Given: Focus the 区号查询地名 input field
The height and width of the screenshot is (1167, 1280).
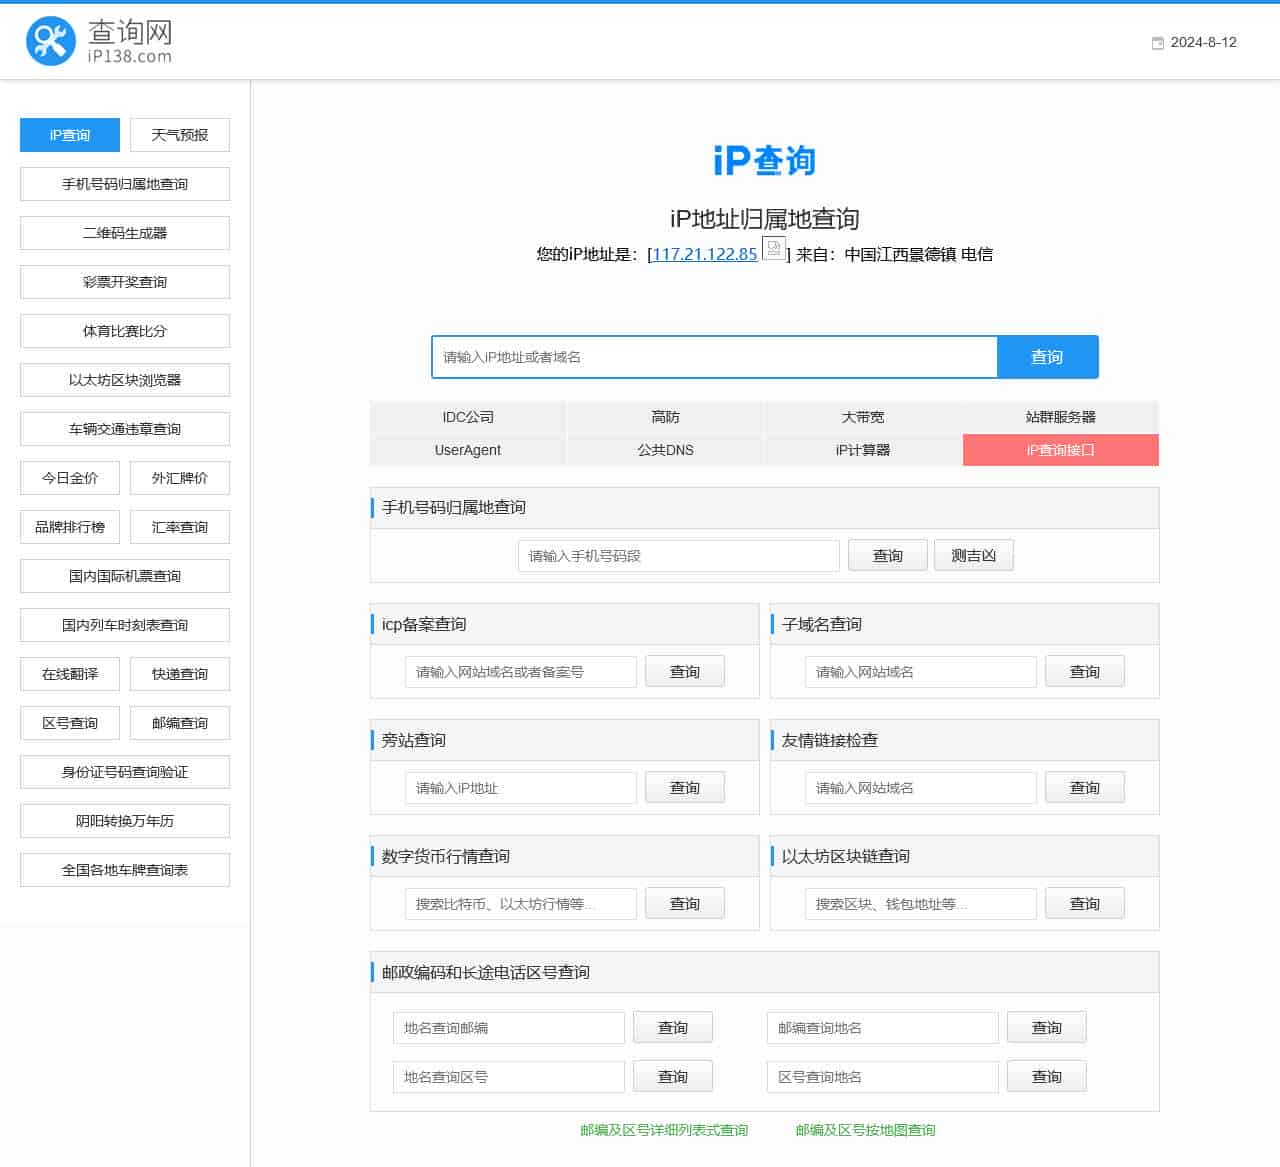Looking at the screenshot, I should coord(883,1077).
